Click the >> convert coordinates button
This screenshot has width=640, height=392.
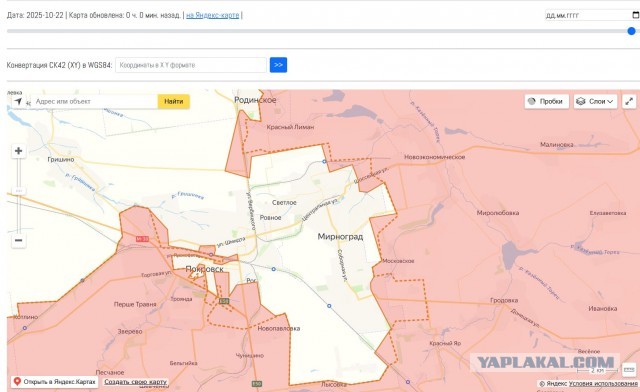(x=278, y=65)
